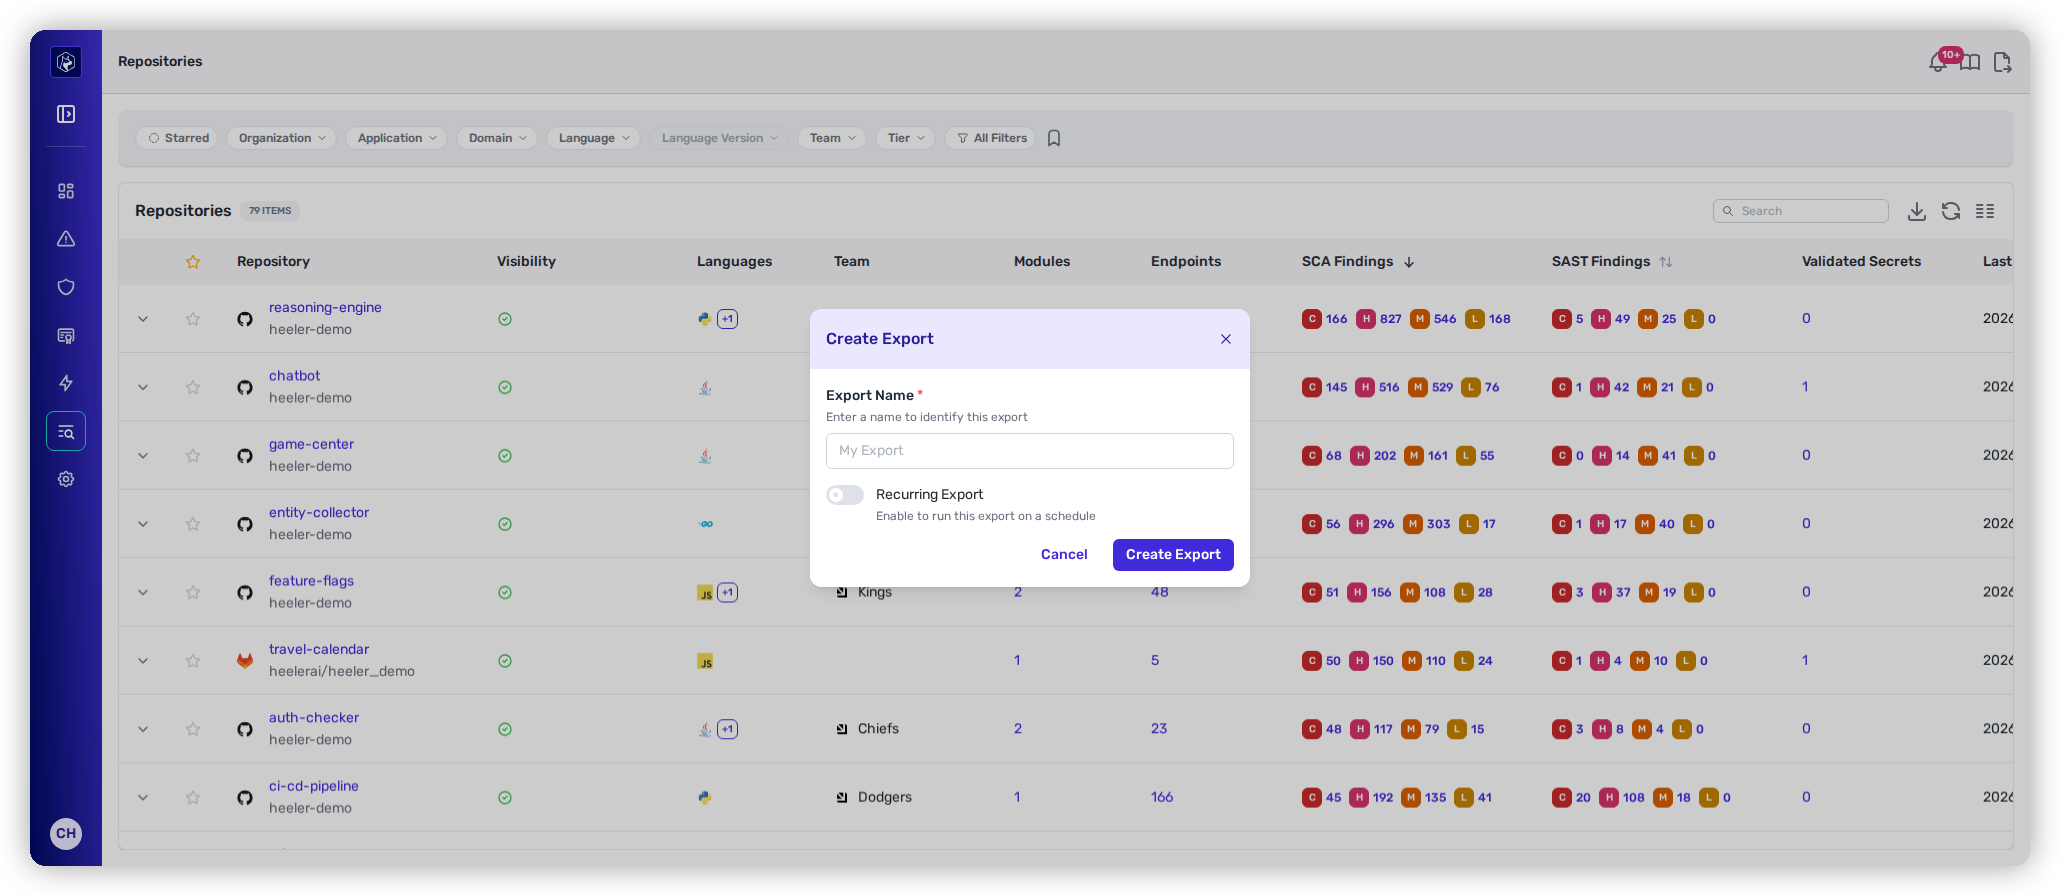Star the game-center repository
2060x896 pixels.
tap(193, 456)
